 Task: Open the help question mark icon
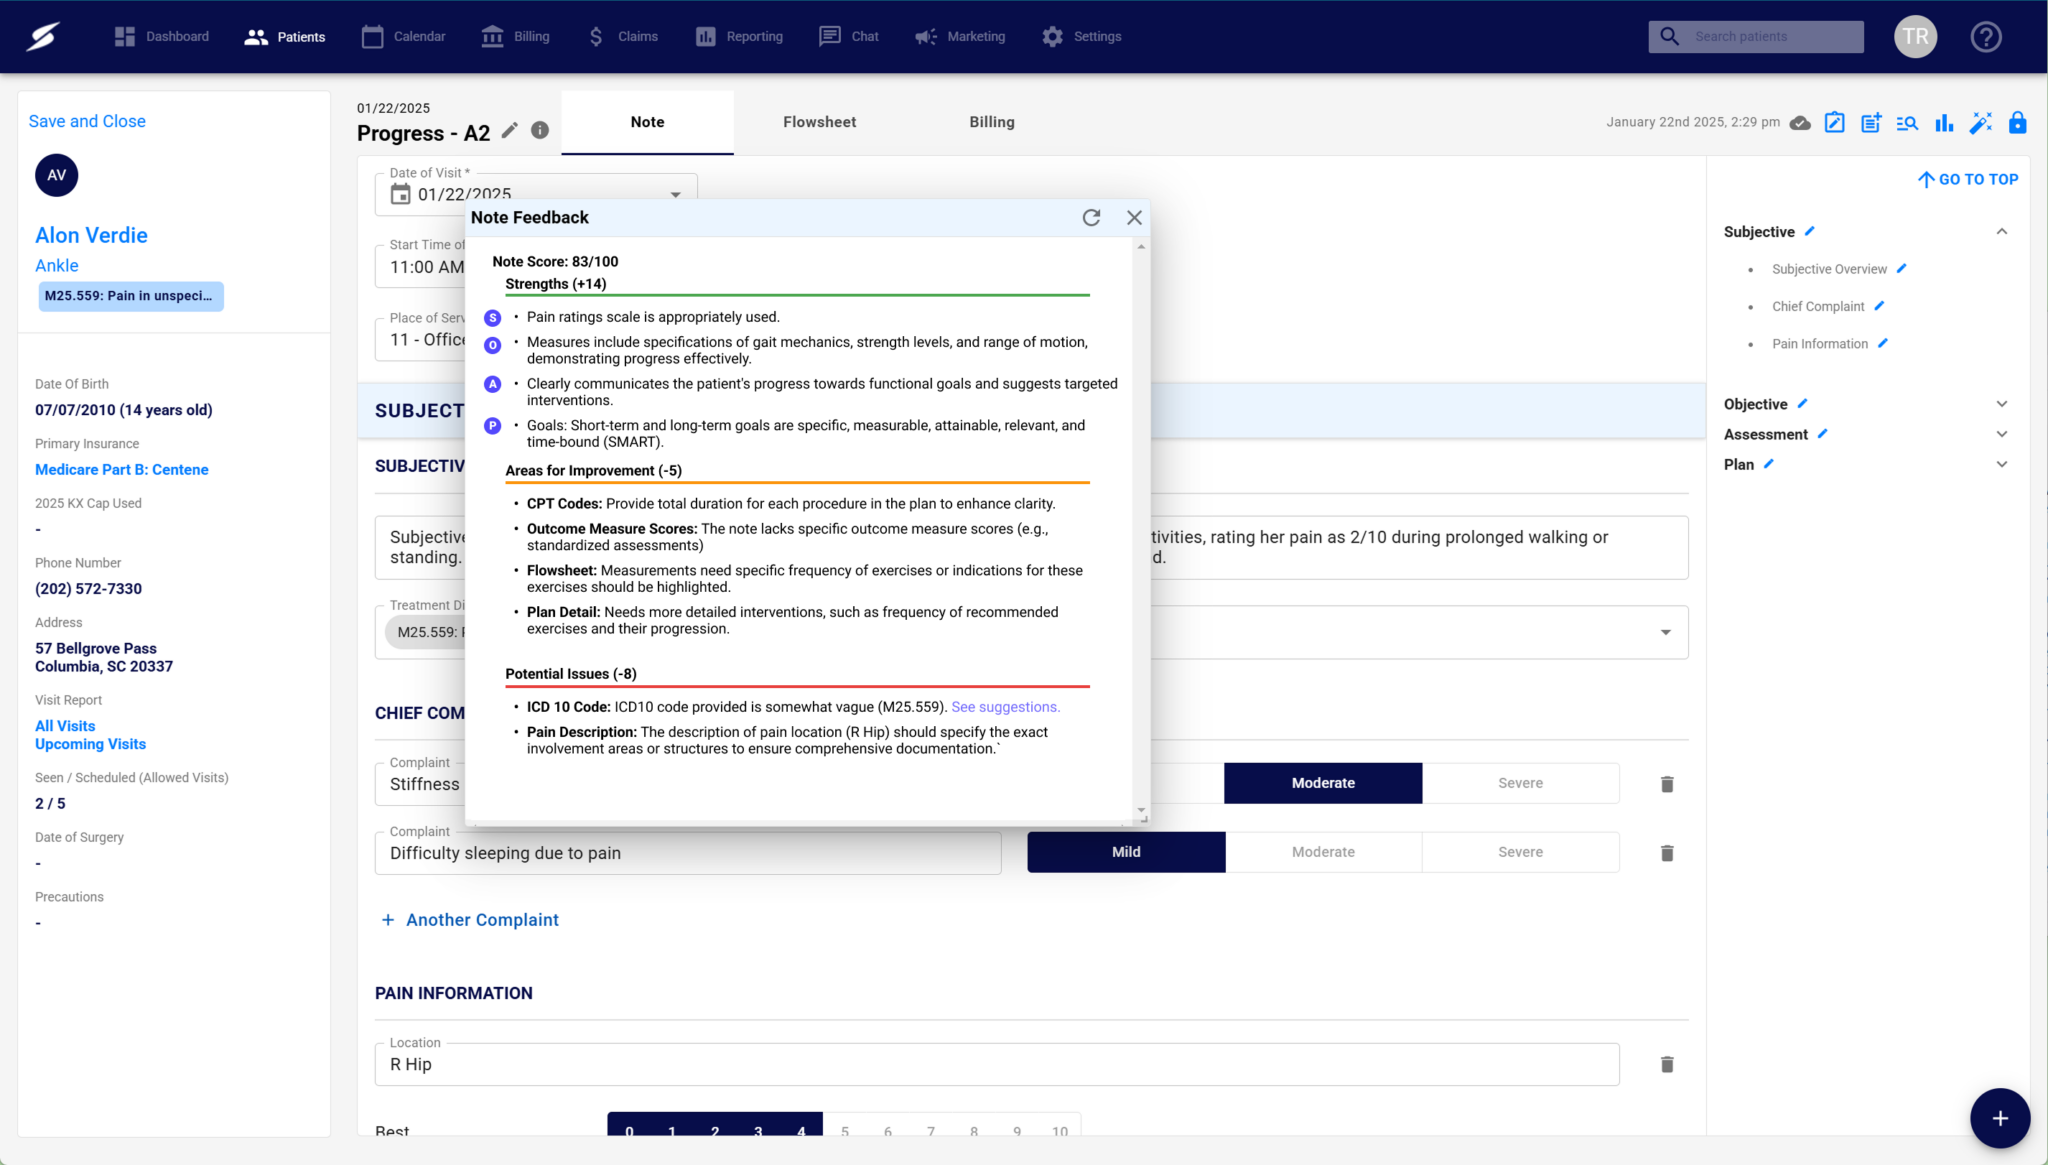[x=1985, y=37]
